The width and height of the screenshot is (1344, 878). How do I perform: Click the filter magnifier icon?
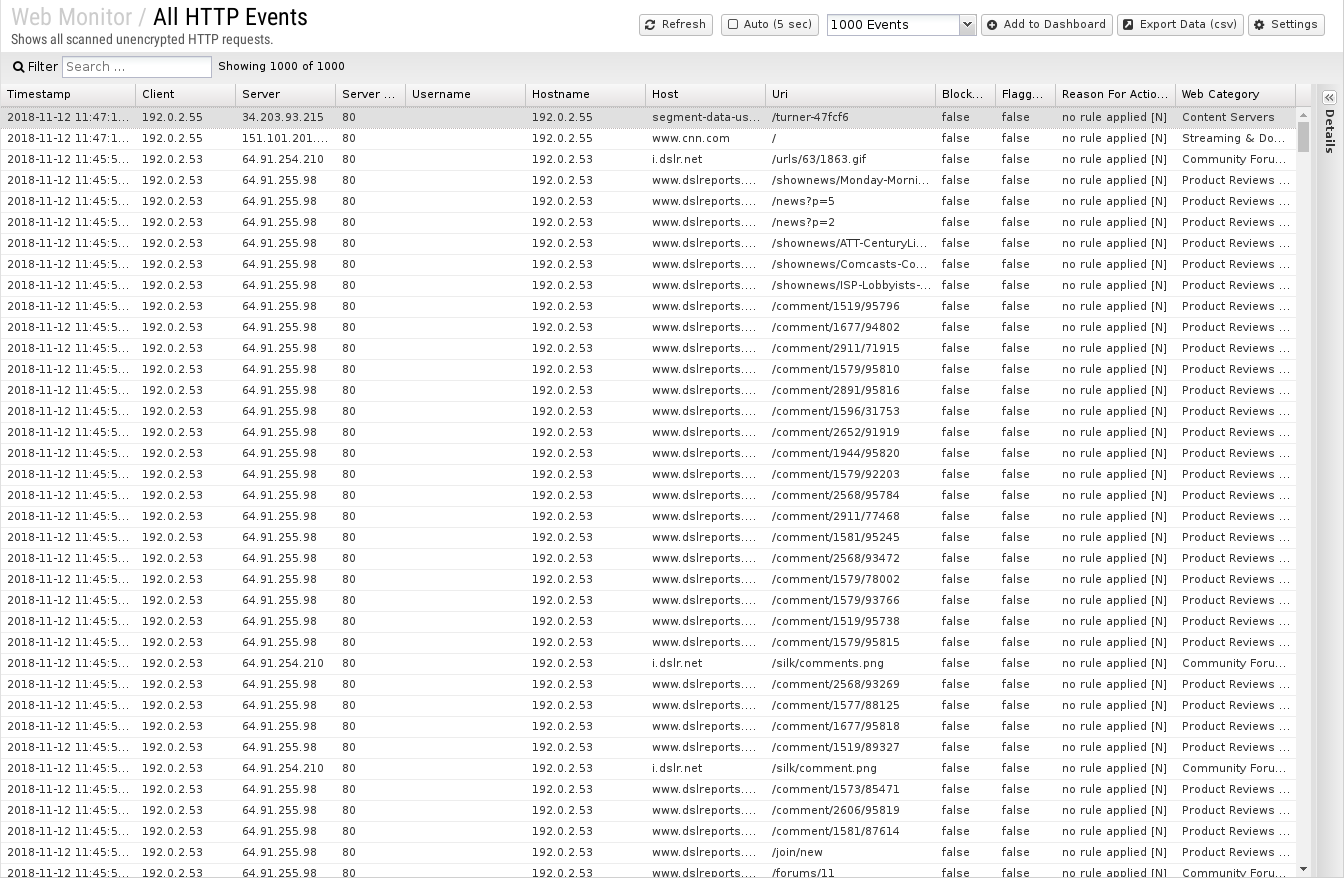coord(18,67)
